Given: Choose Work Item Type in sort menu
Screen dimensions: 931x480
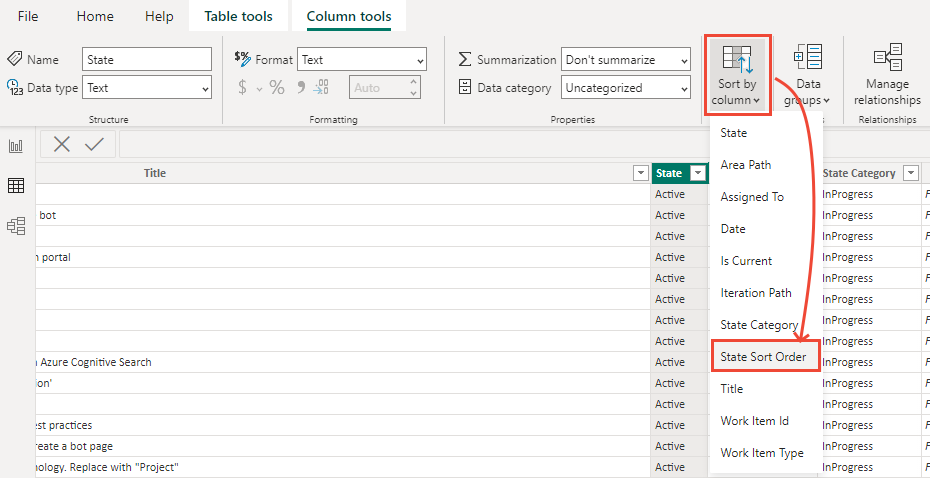Looking at the screenshot, I should [766, 453].
